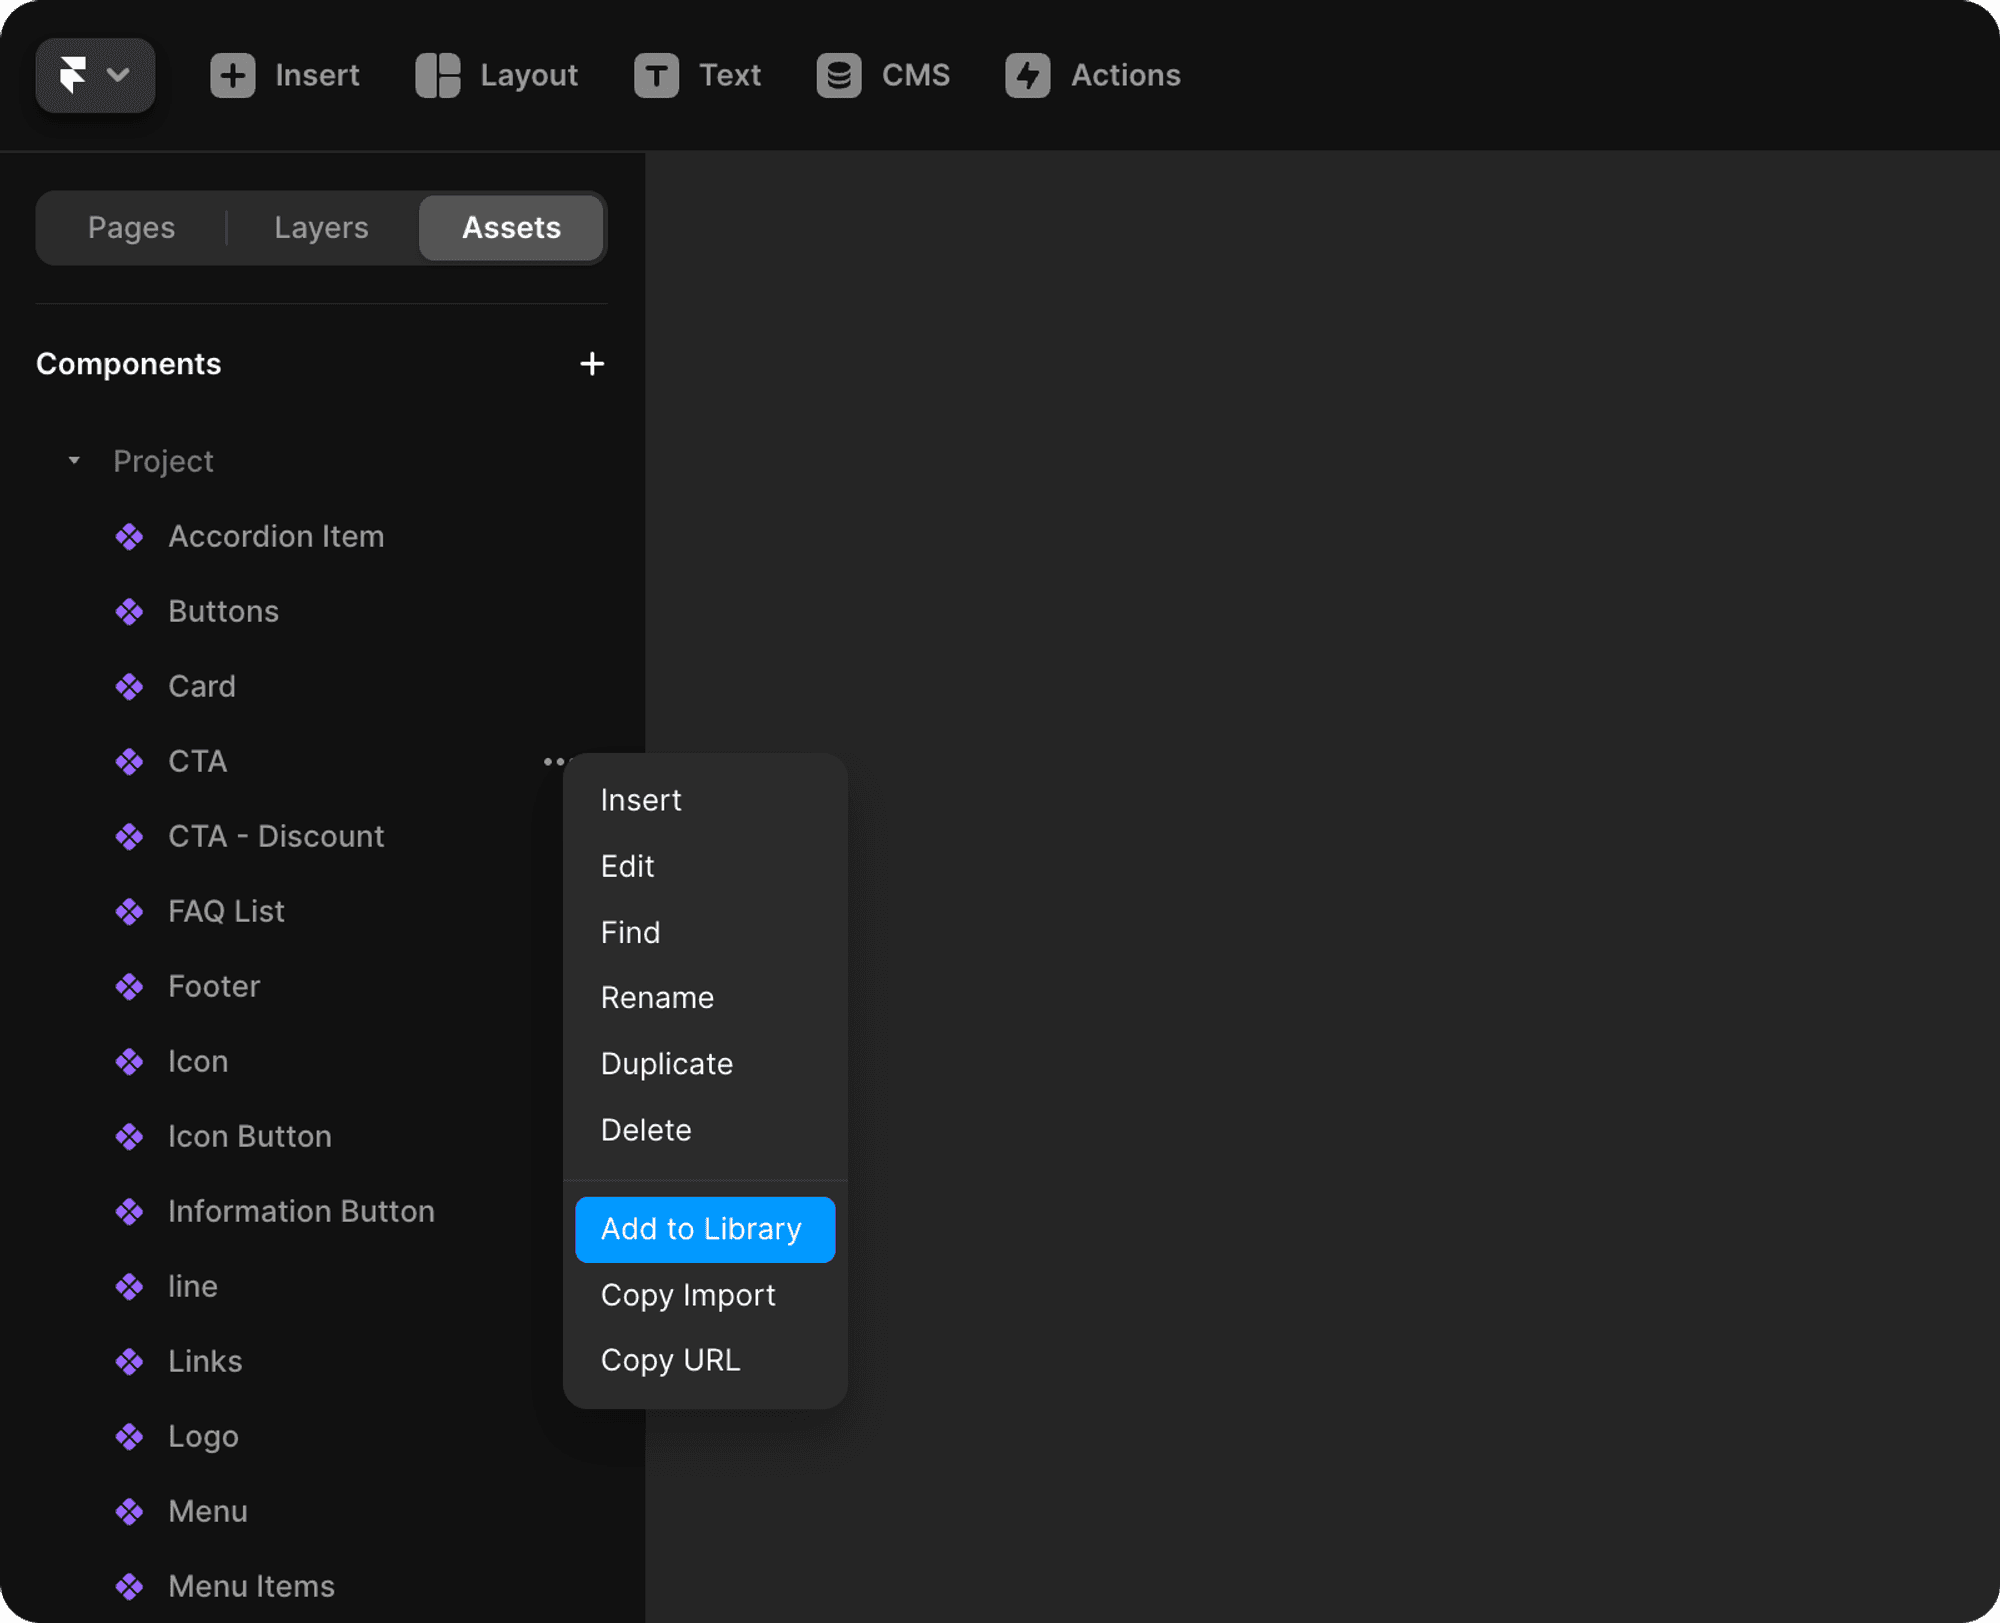Viewport: 2000px width, 1623px height.
Task: Click the Insert plus icon in toolbar
Action: [232, 75]
